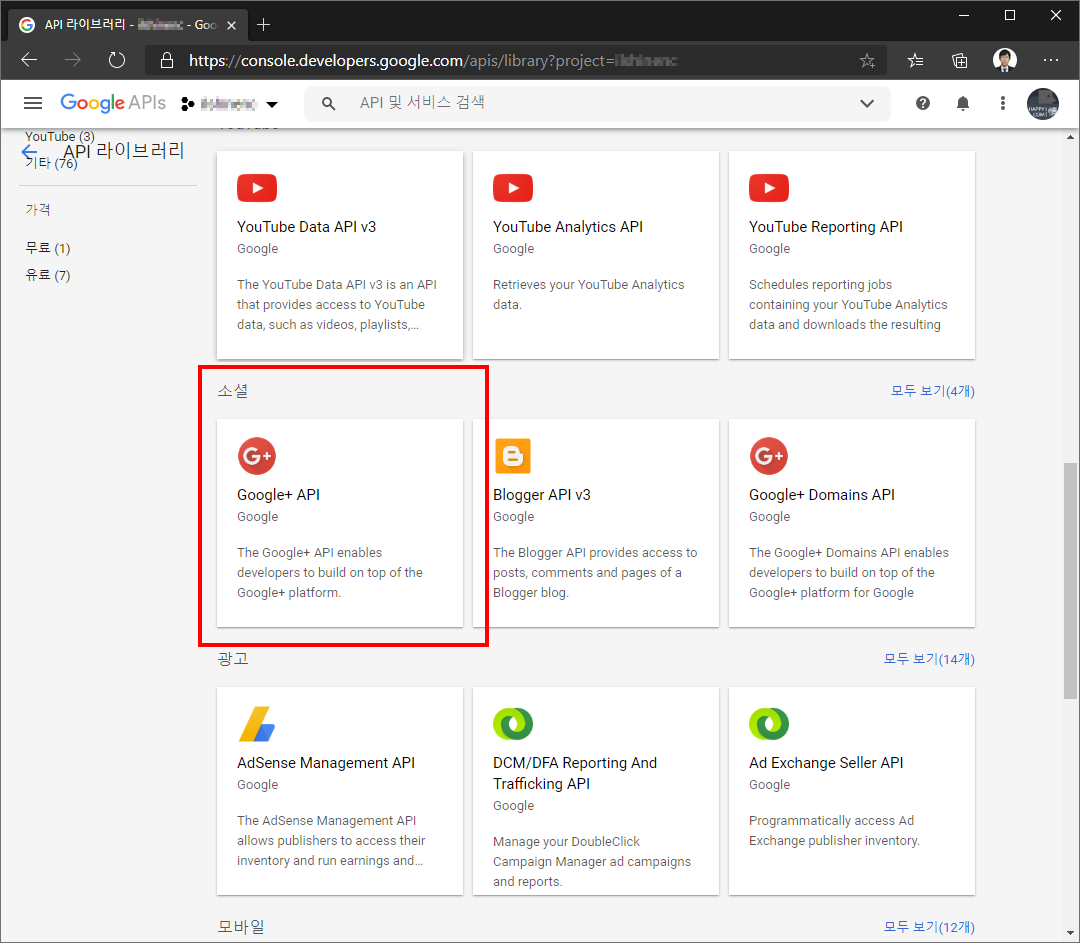View all 4 social APIs link
The image size is (1080, 943).
click(x=933, y=391)
